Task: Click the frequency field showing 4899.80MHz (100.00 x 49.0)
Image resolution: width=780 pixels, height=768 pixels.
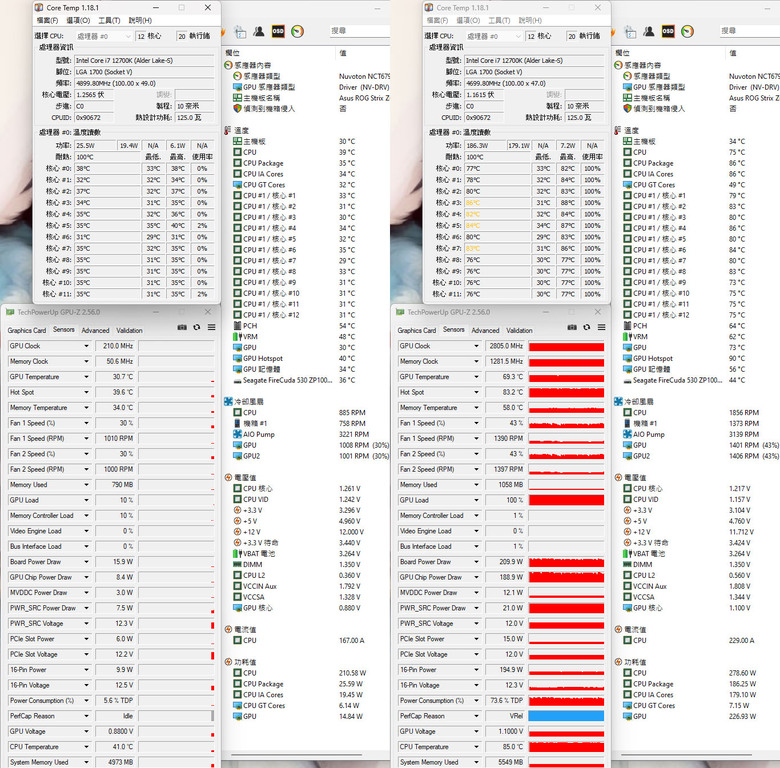Action: (144, 84)
